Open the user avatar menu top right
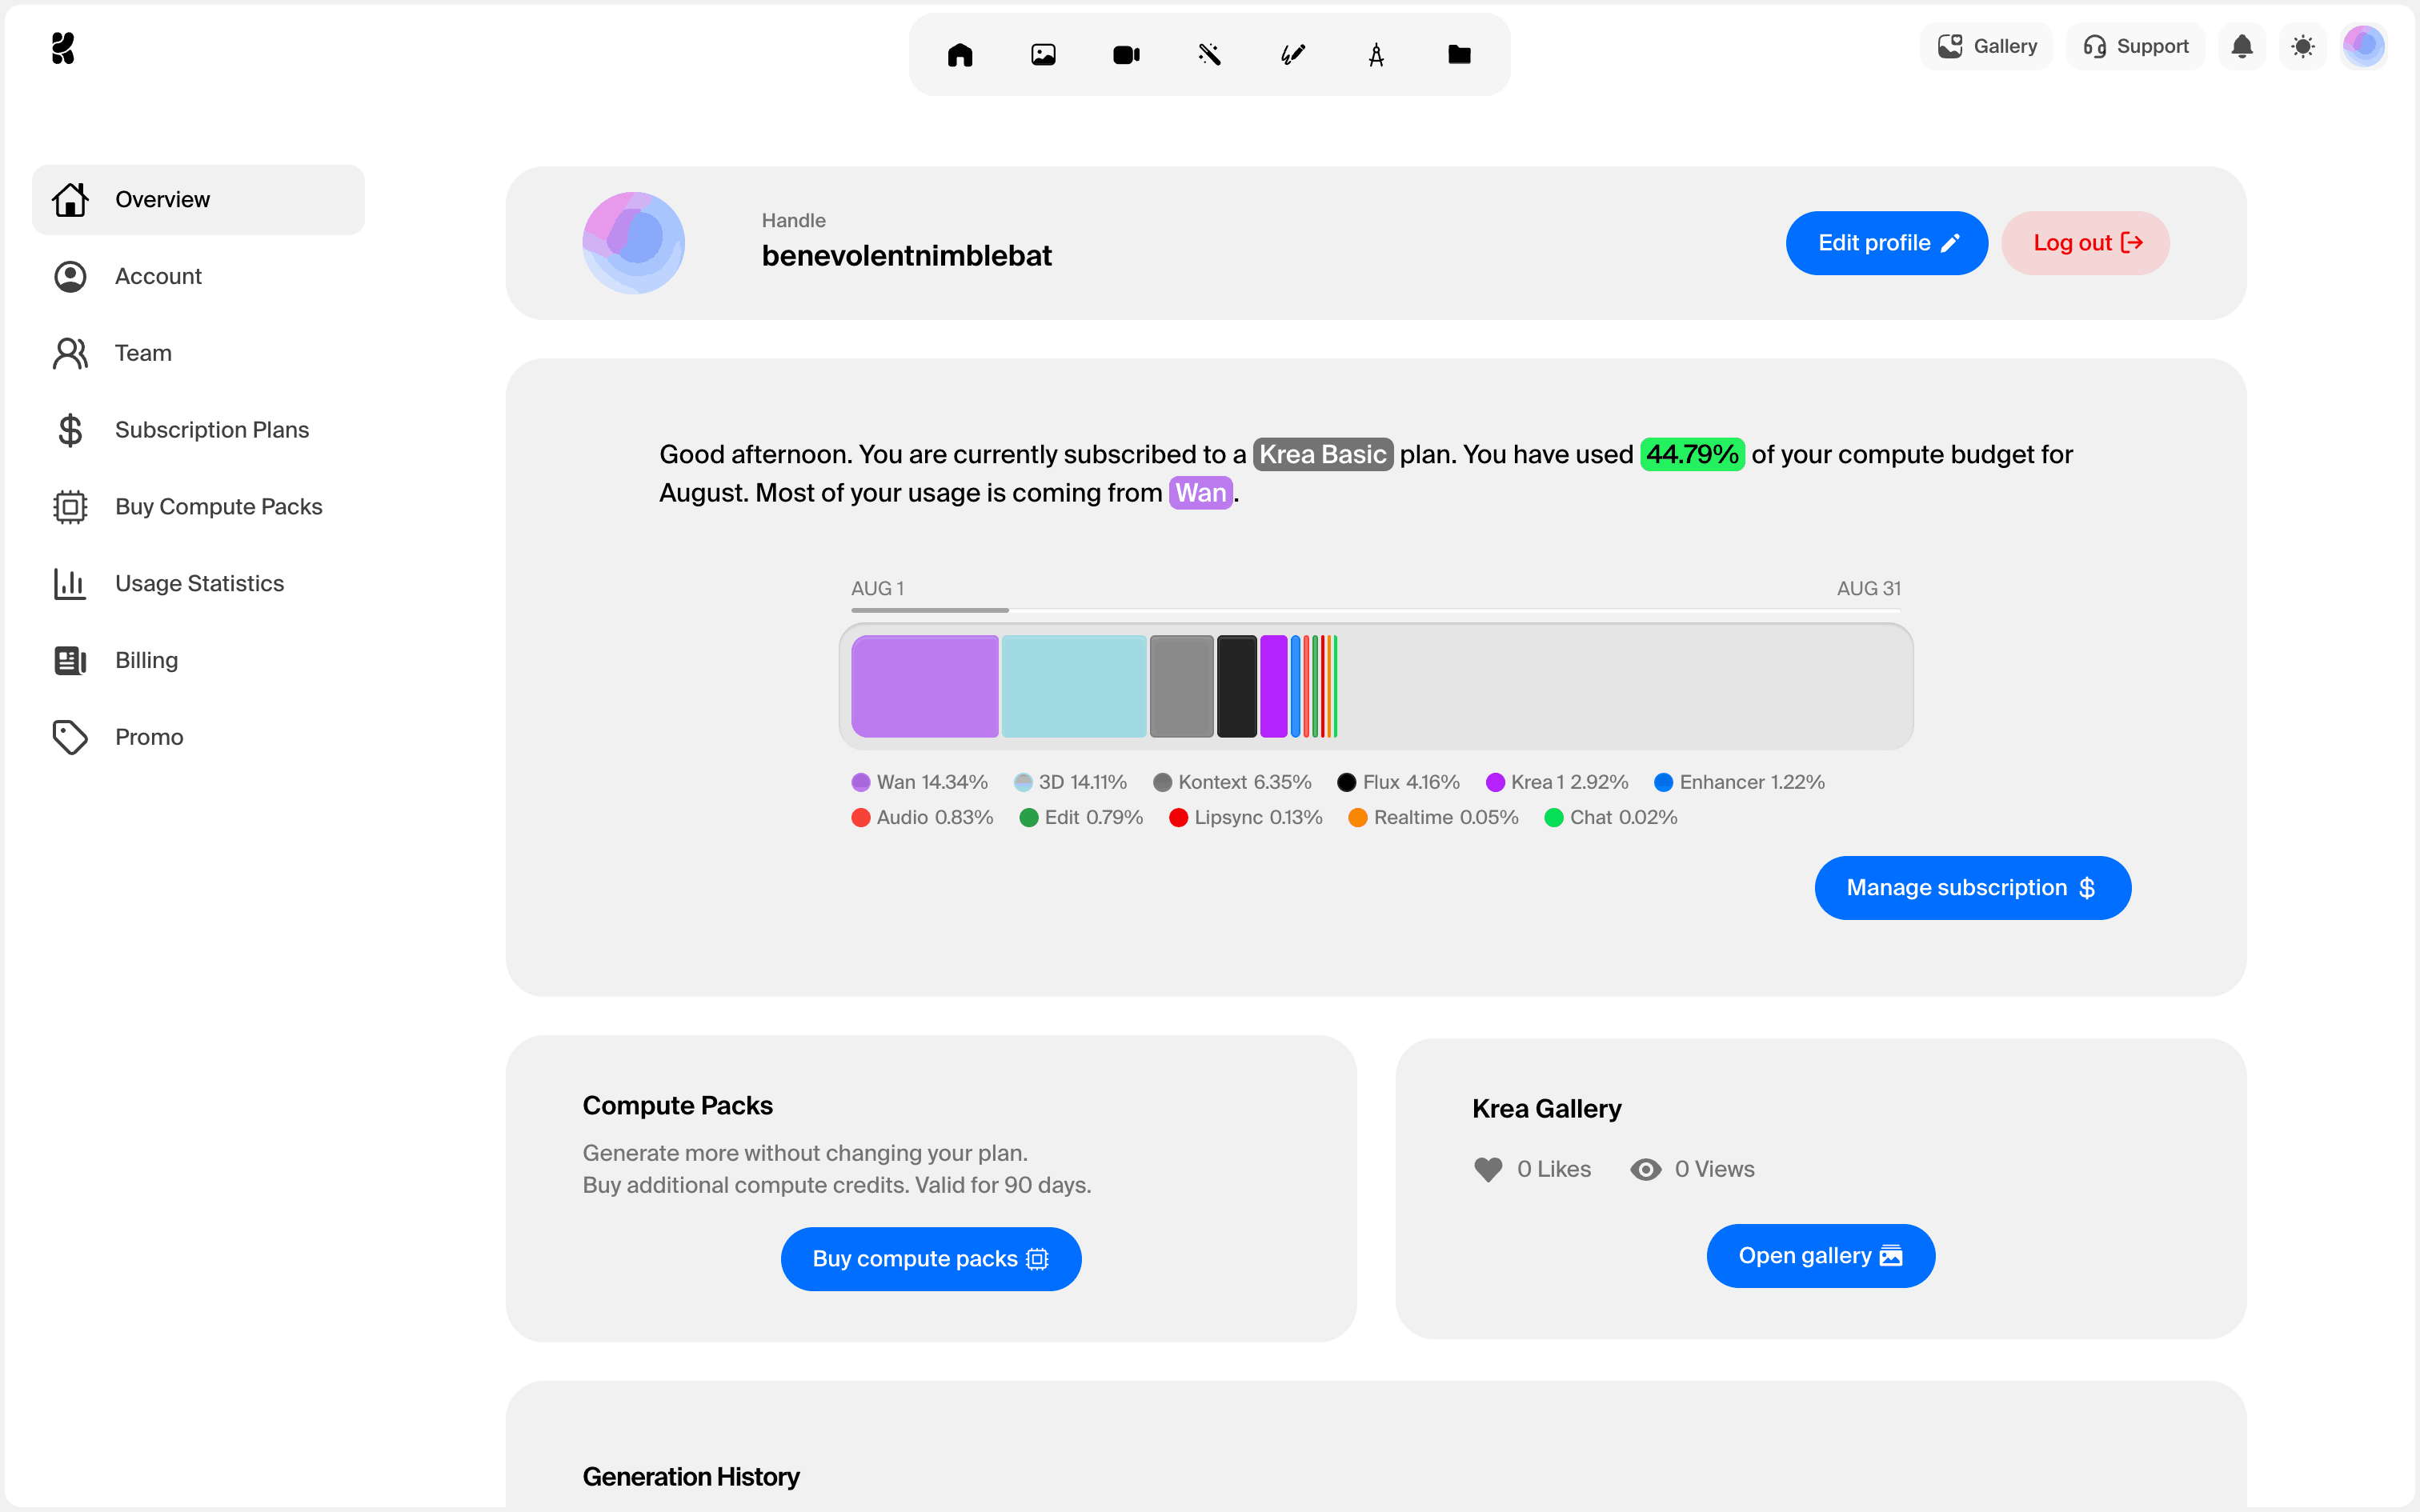 click(2364, 46)
